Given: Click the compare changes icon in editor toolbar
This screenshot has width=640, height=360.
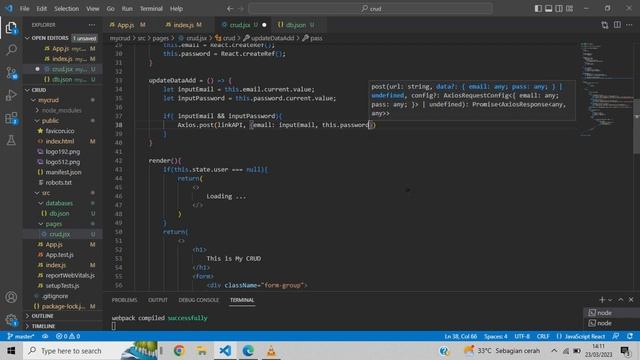Looking at the screenshot, I should click(604, 25).
